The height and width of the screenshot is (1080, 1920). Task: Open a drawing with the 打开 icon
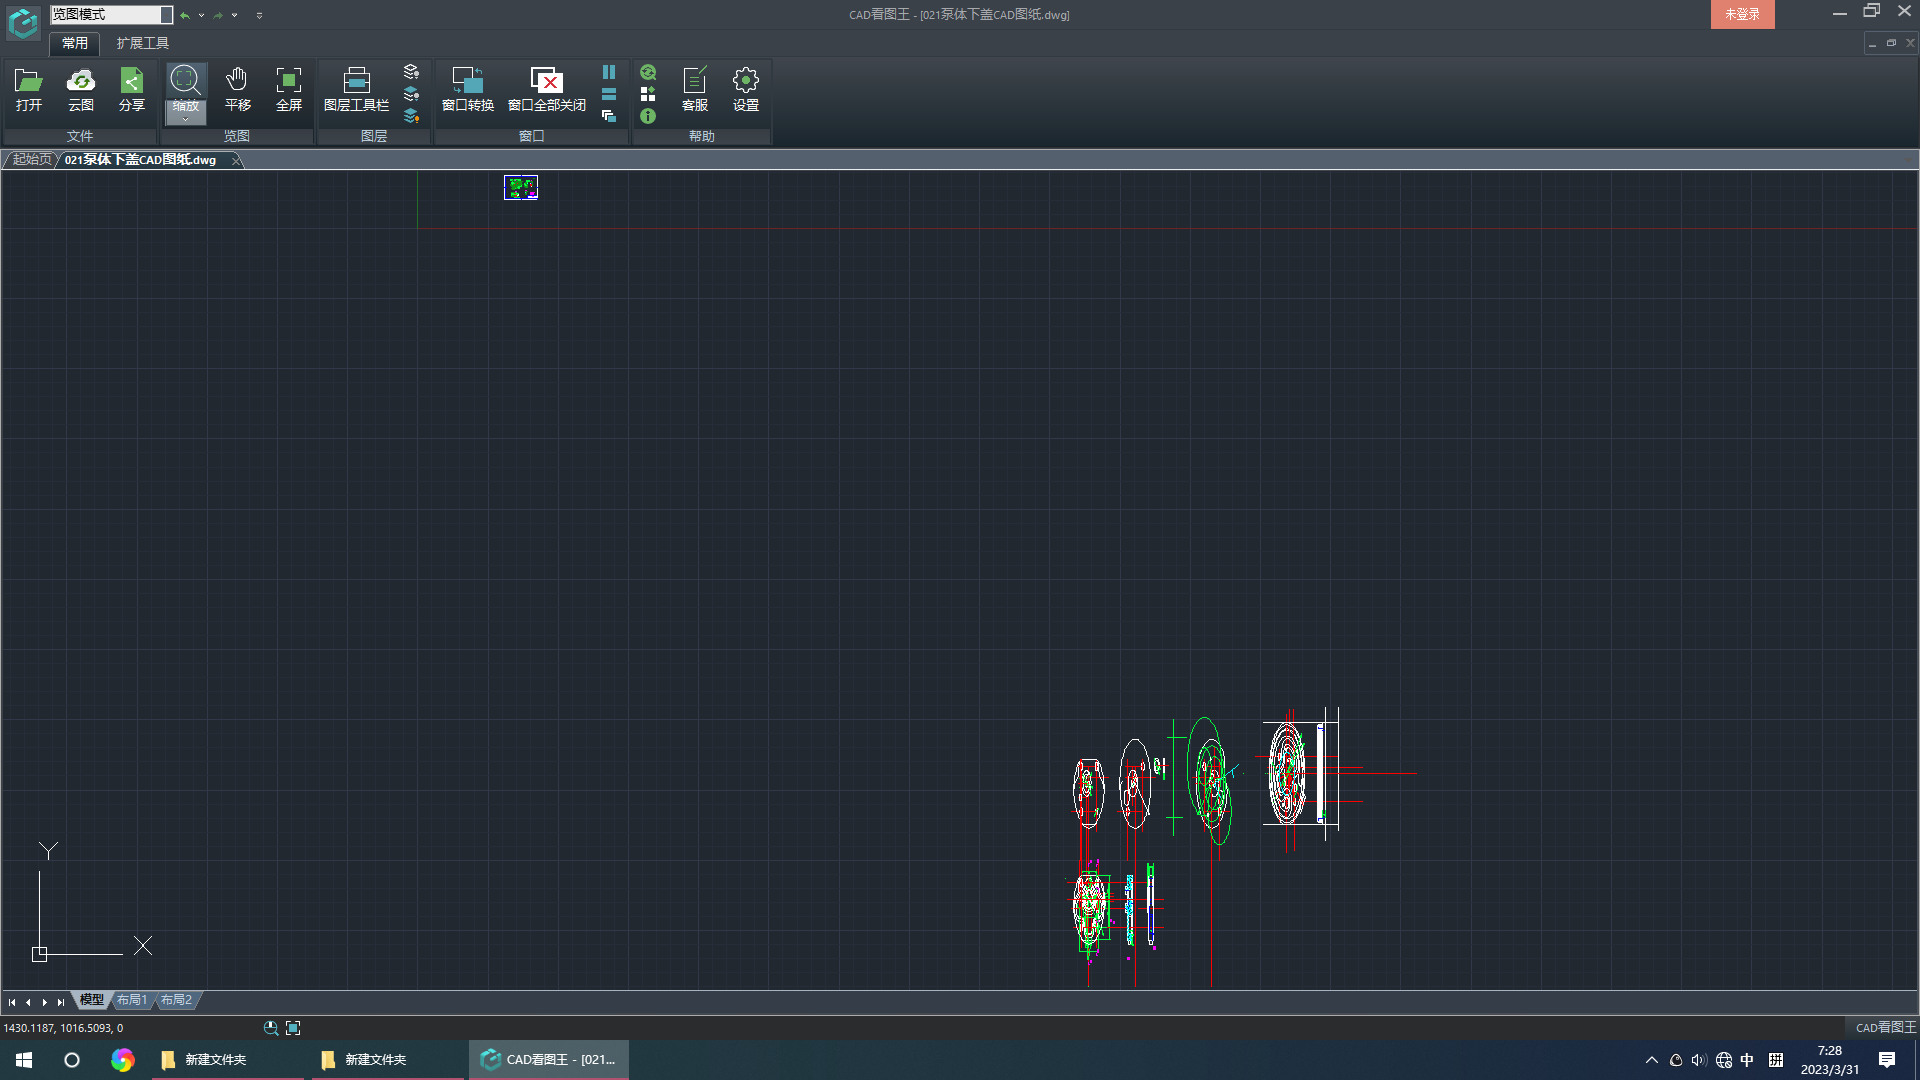28,89
